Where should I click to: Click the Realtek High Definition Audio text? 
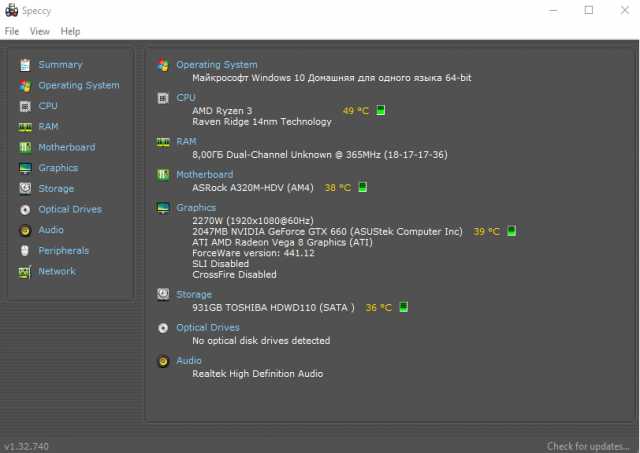pyautogui.click(x=258, y=374)
